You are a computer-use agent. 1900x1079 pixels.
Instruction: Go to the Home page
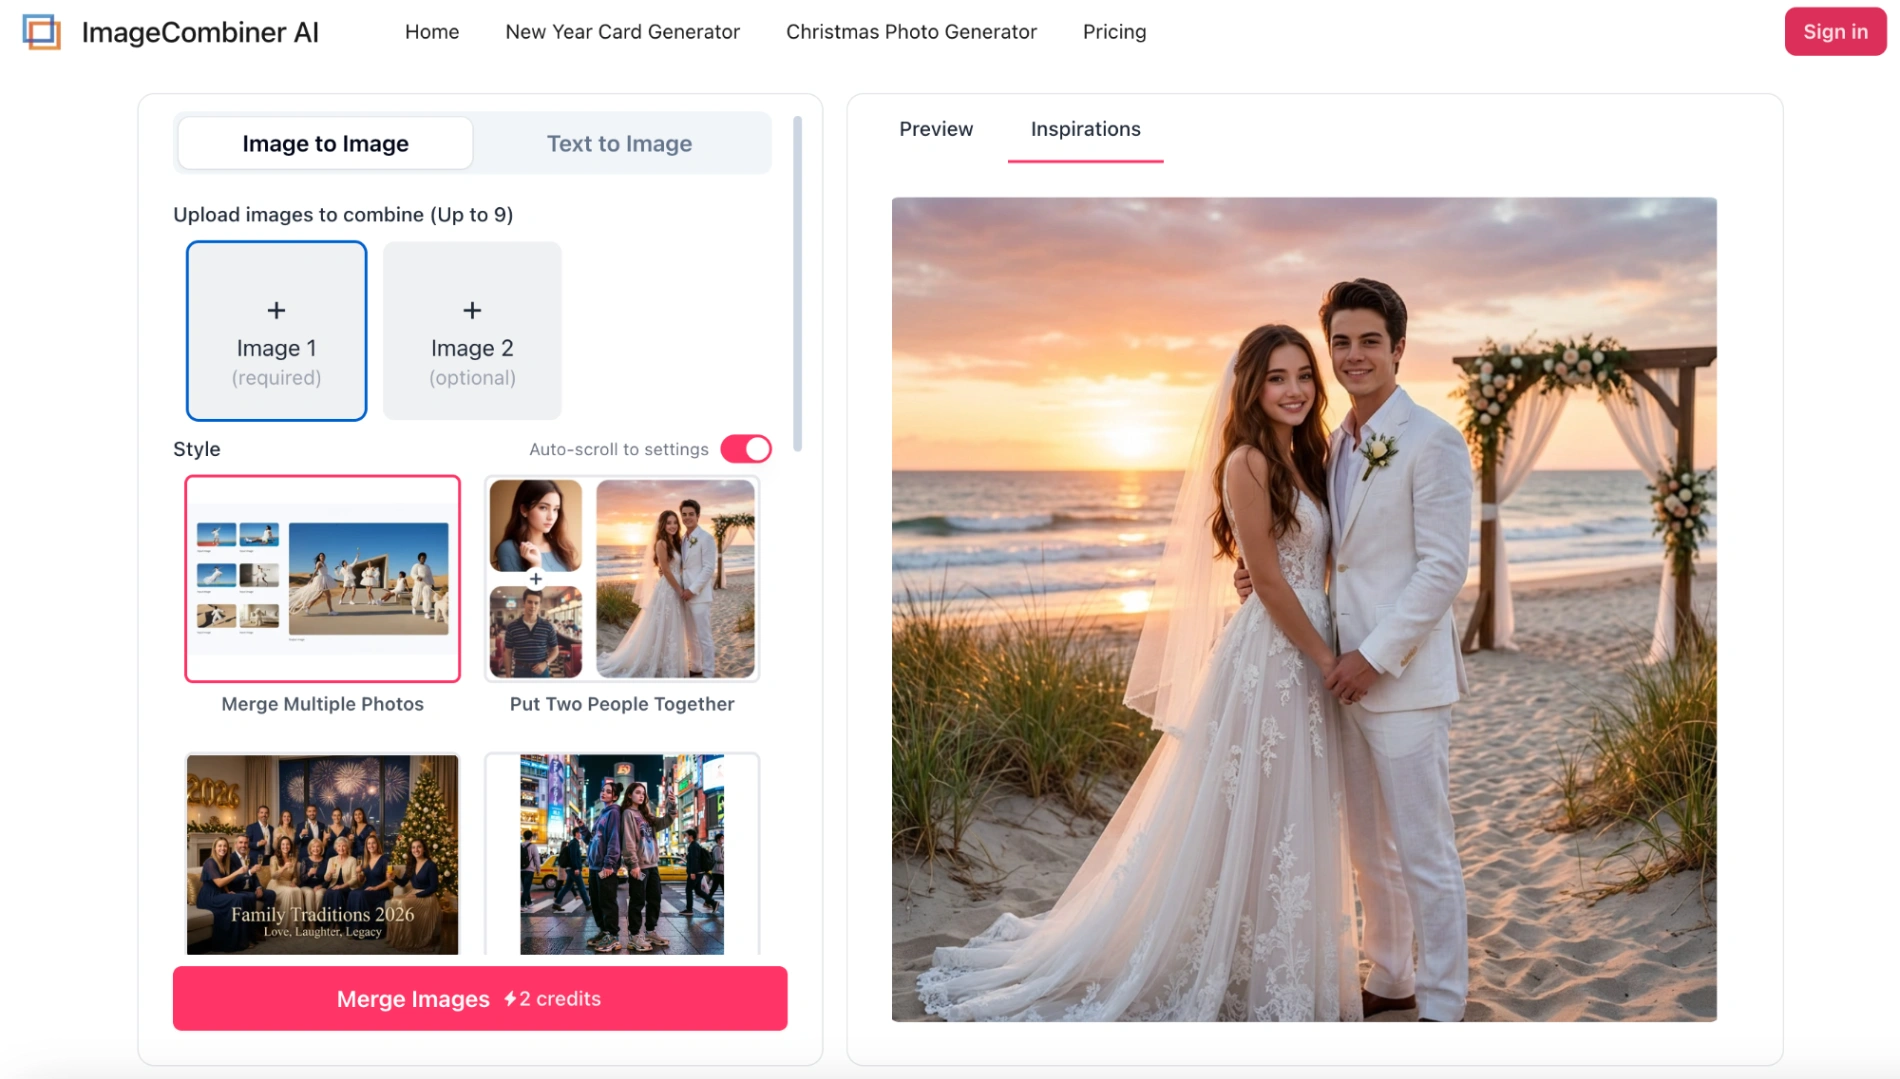click(x=432, y=32)
